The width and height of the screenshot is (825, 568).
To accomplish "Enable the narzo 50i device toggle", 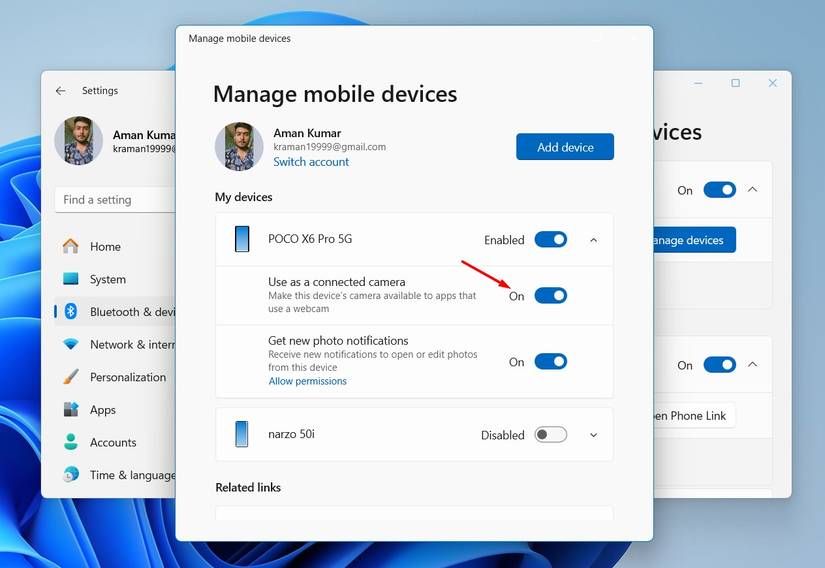I will [x=550, y=435].
